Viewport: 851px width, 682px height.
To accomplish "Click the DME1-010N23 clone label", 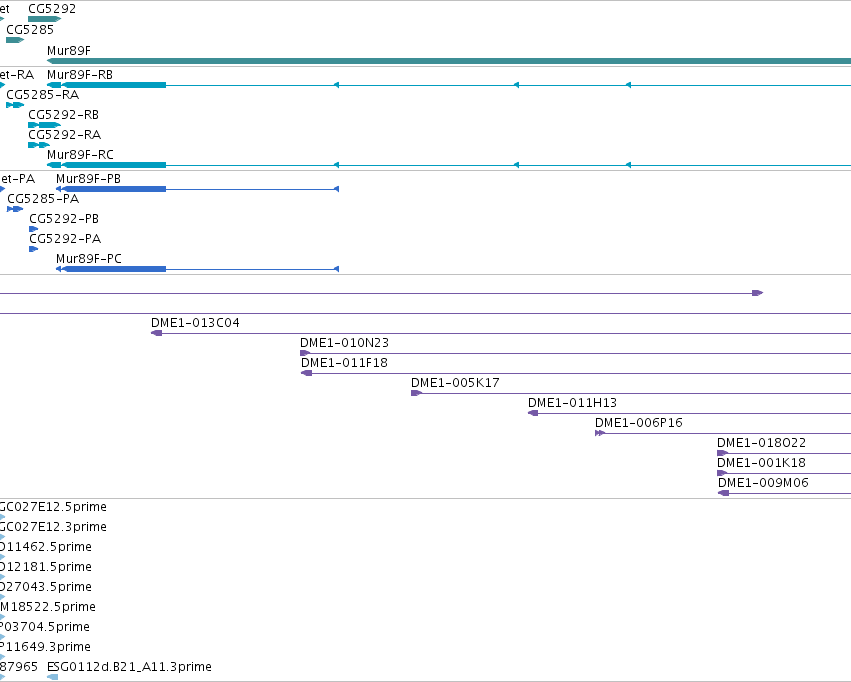I will [x=345, y=343].
